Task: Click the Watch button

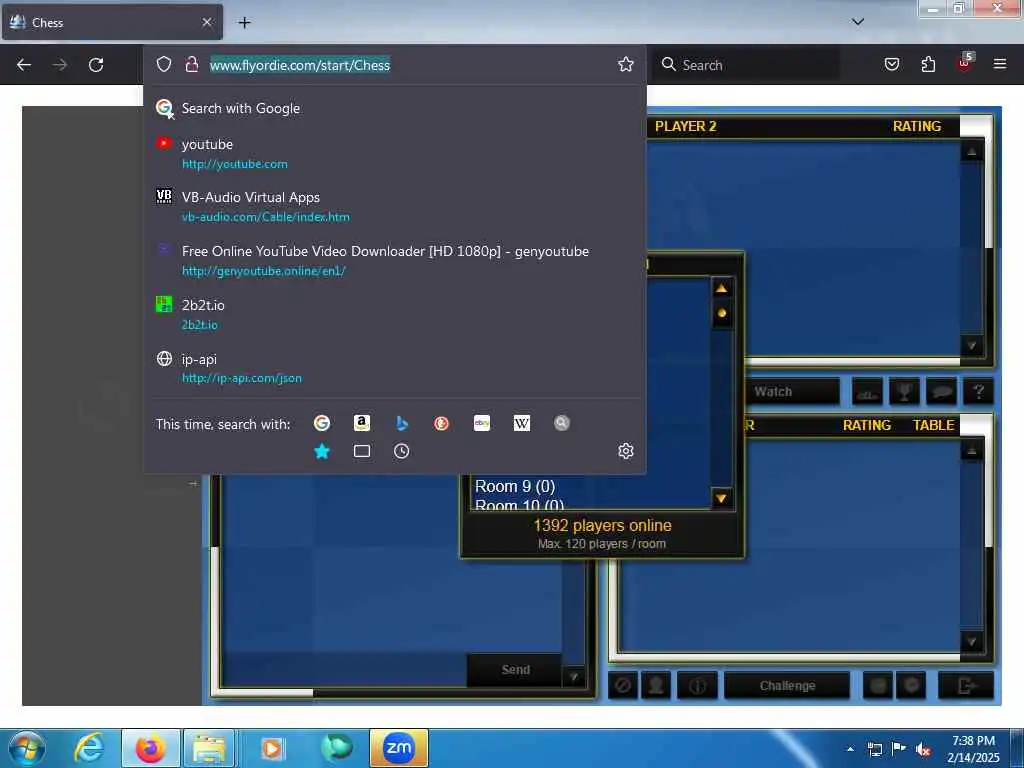Action: [x=792, y=392]
